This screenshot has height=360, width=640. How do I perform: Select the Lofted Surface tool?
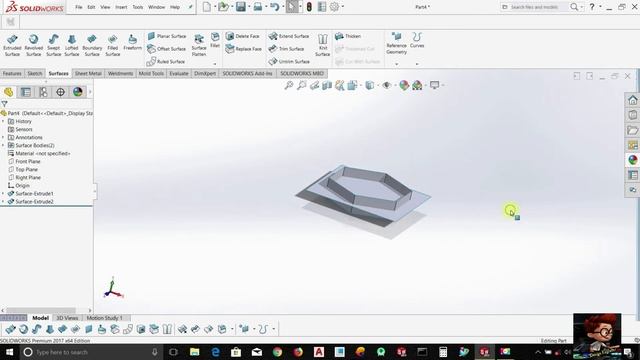71,45
